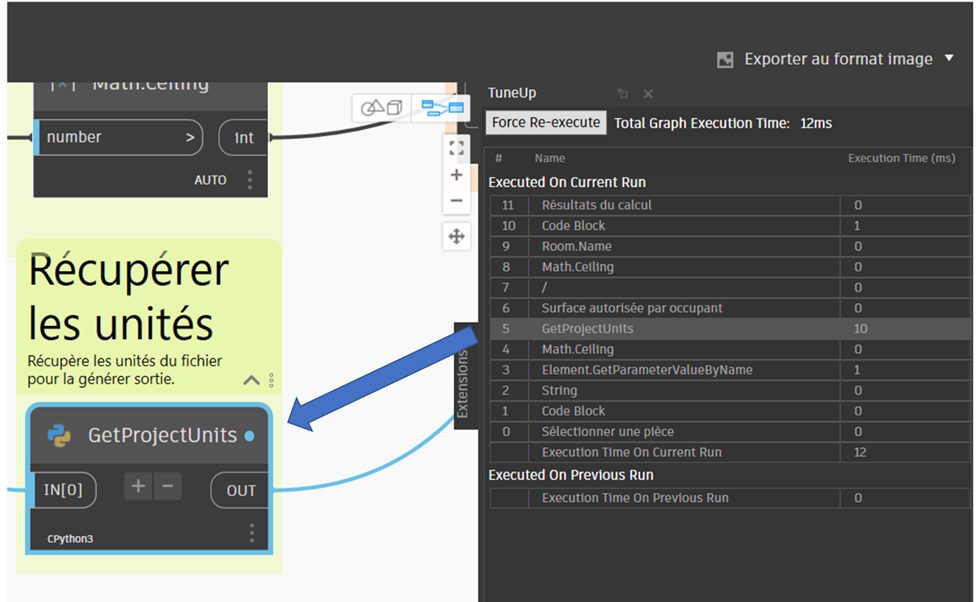Click the Export as image icon
This screenshot has height=602, width=980.
(x=725, y=60)
